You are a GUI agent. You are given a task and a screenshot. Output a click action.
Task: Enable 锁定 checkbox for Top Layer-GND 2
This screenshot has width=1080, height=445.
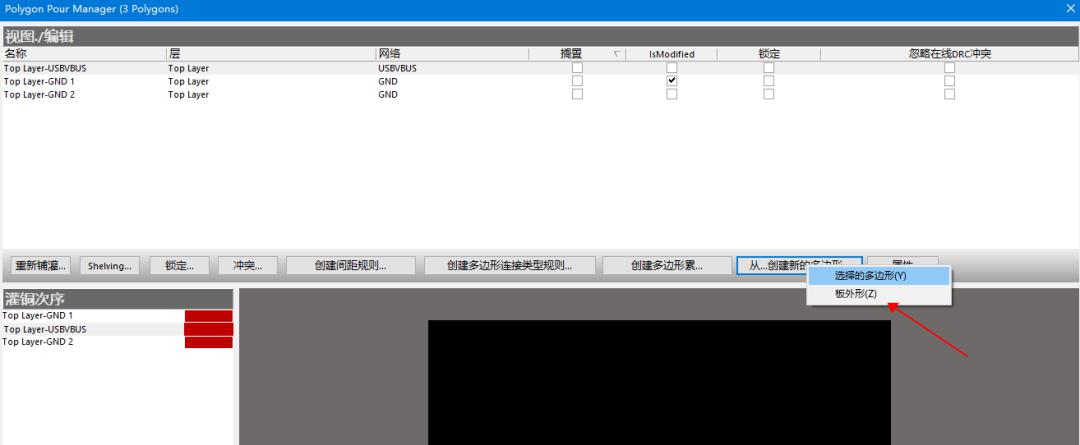769,94
